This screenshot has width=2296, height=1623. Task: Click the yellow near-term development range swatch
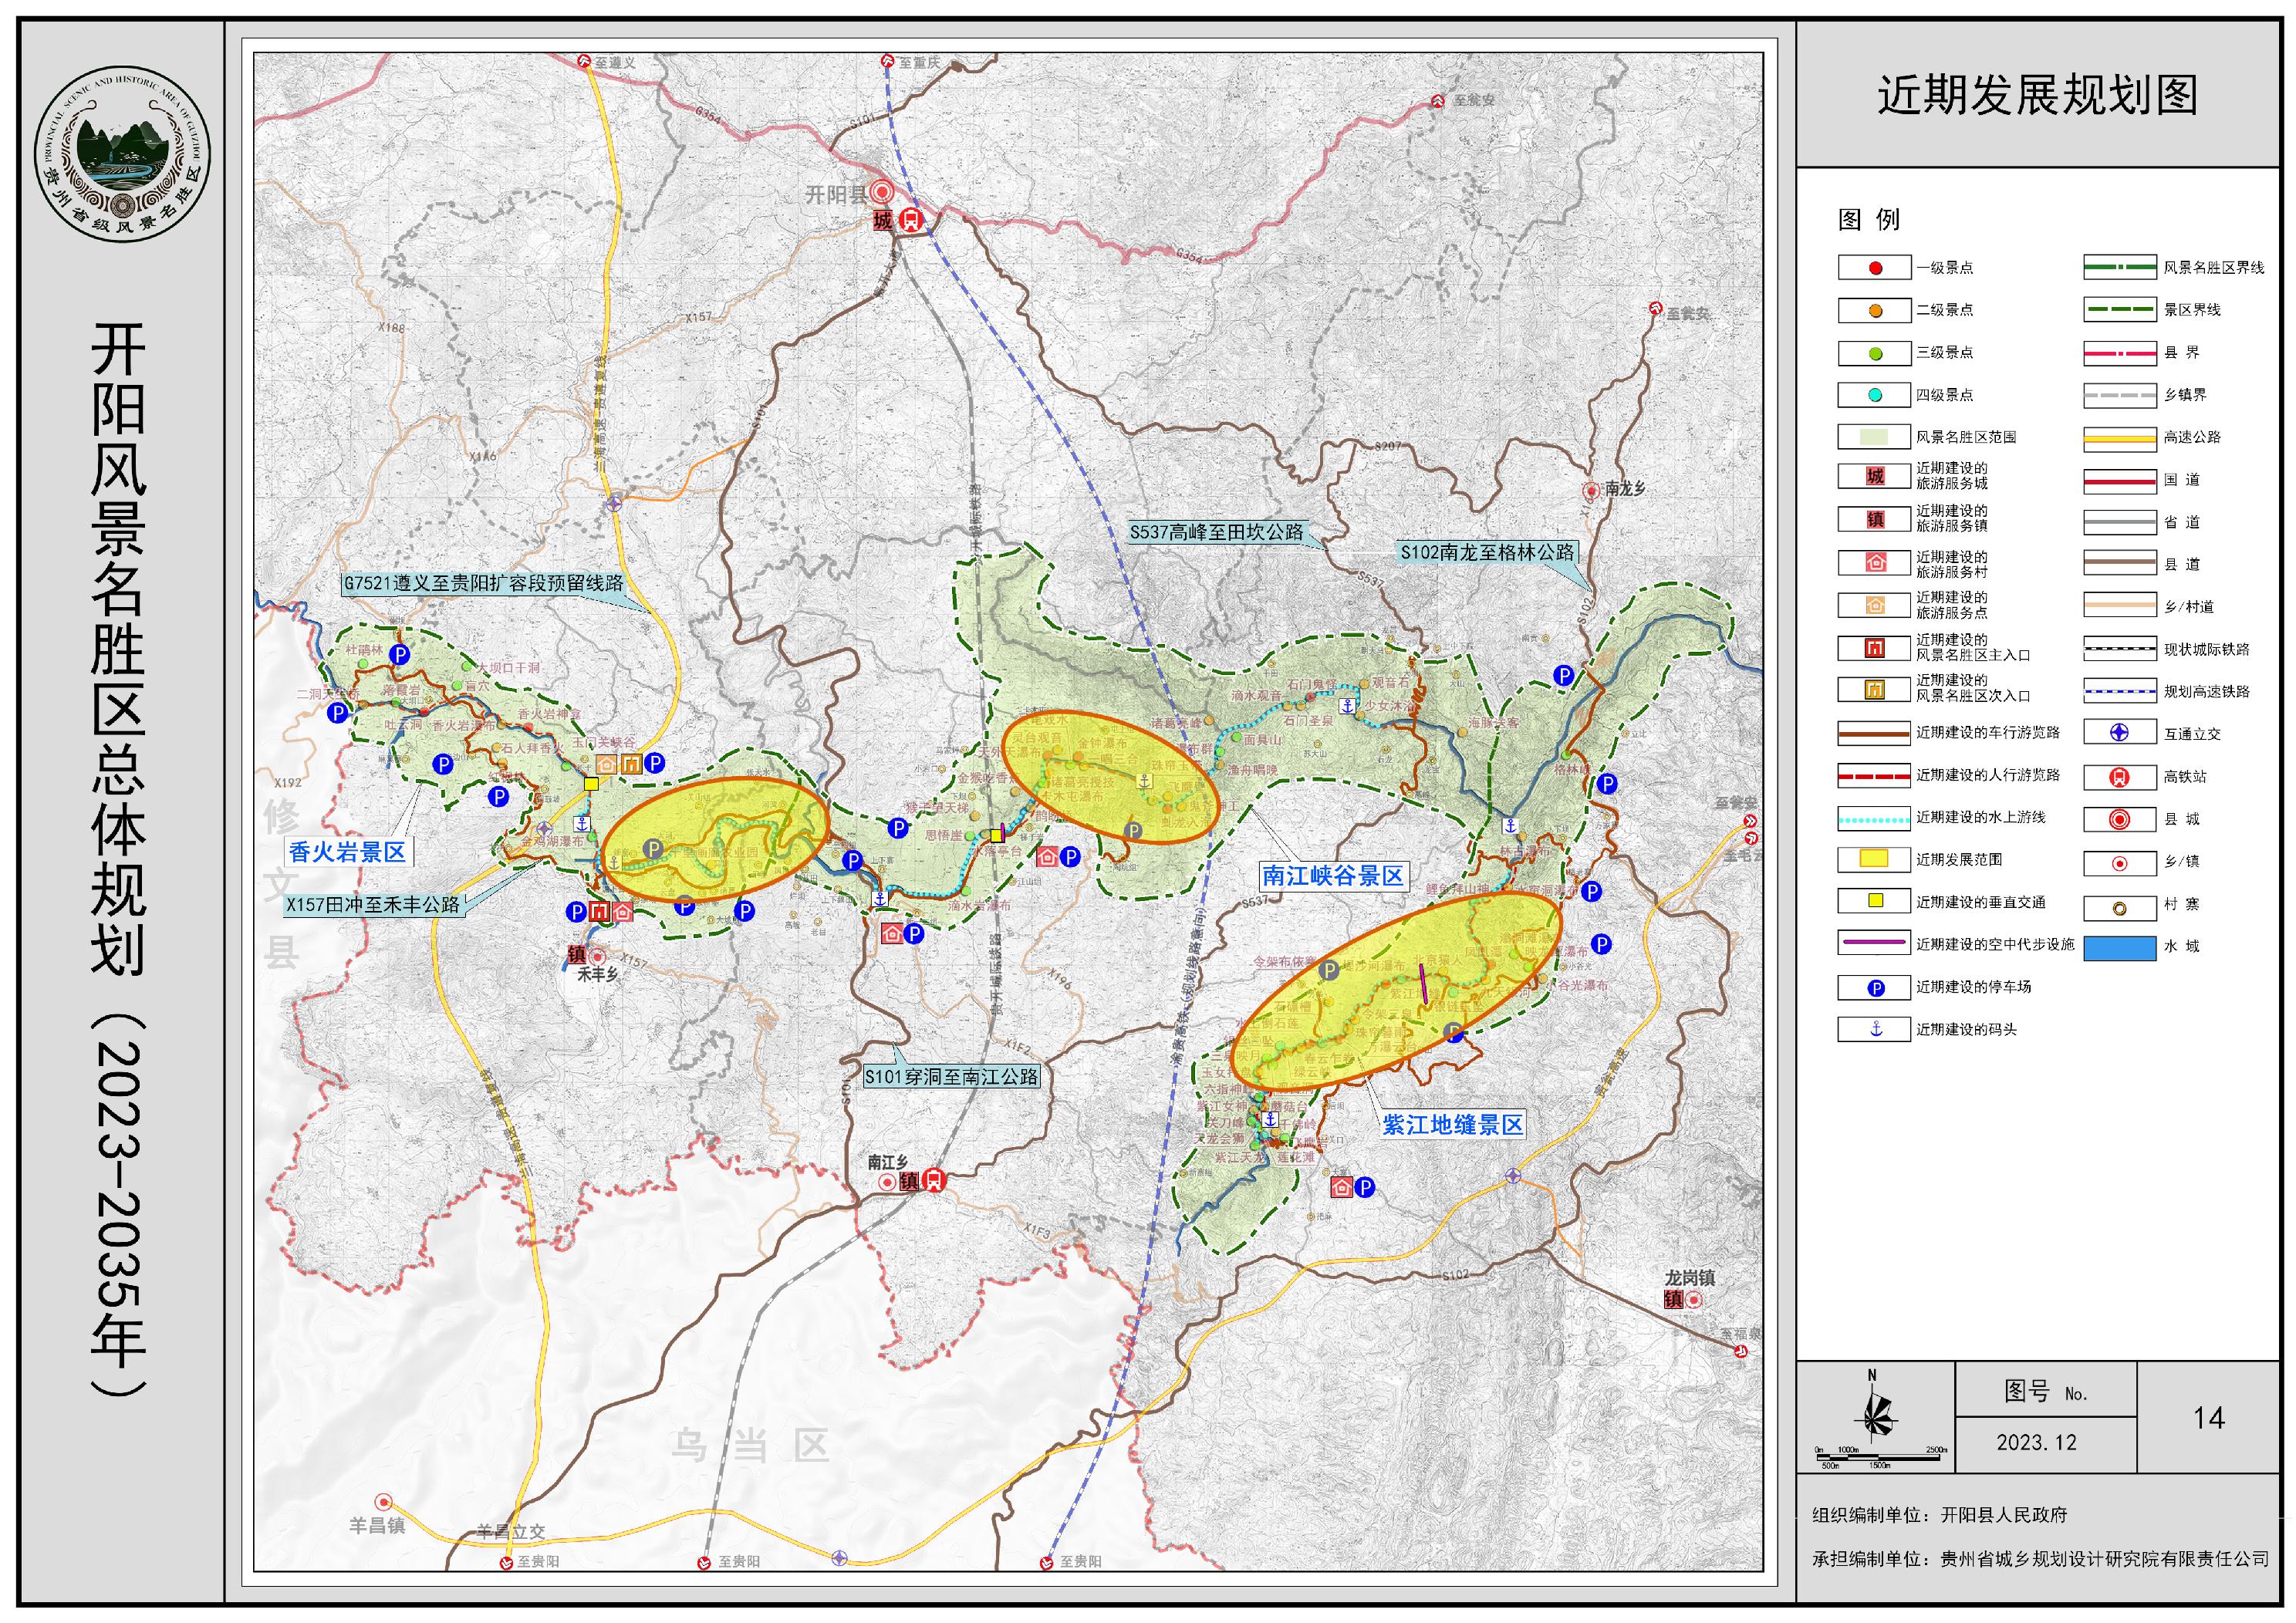(1874, 859)
